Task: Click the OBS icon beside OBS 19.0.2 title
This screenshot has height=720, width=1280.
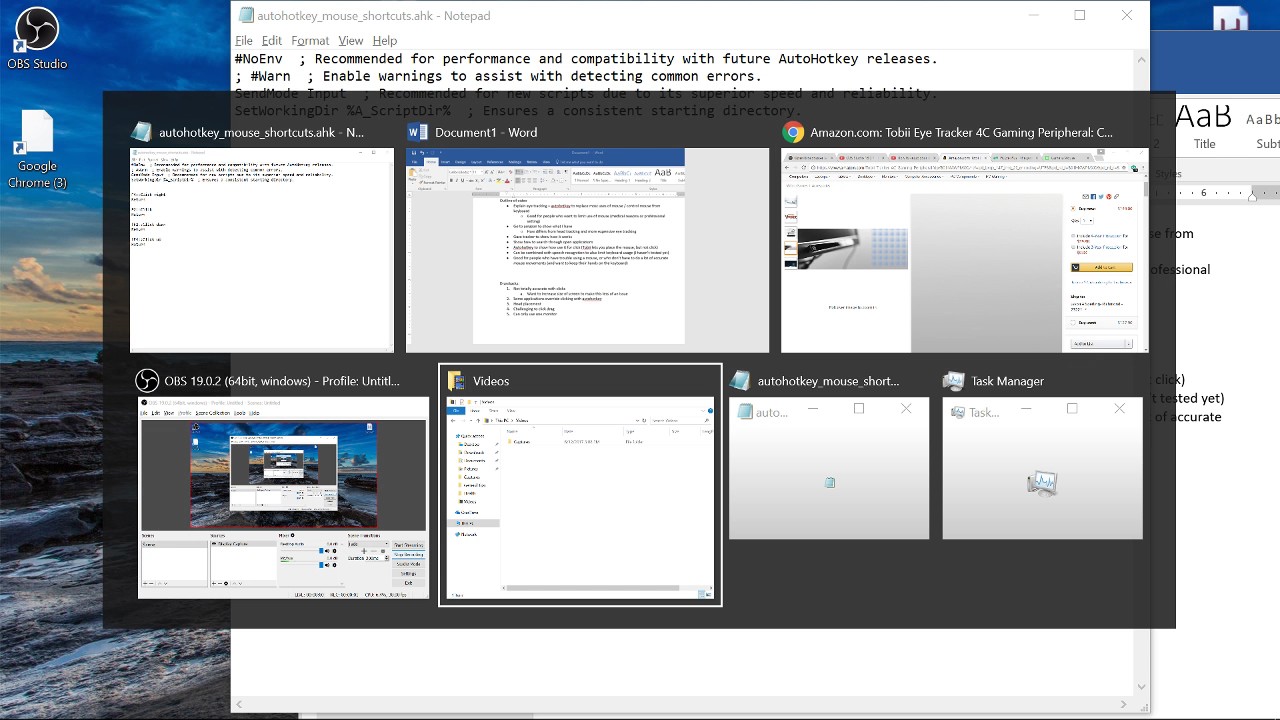Action: click(147, 381)
